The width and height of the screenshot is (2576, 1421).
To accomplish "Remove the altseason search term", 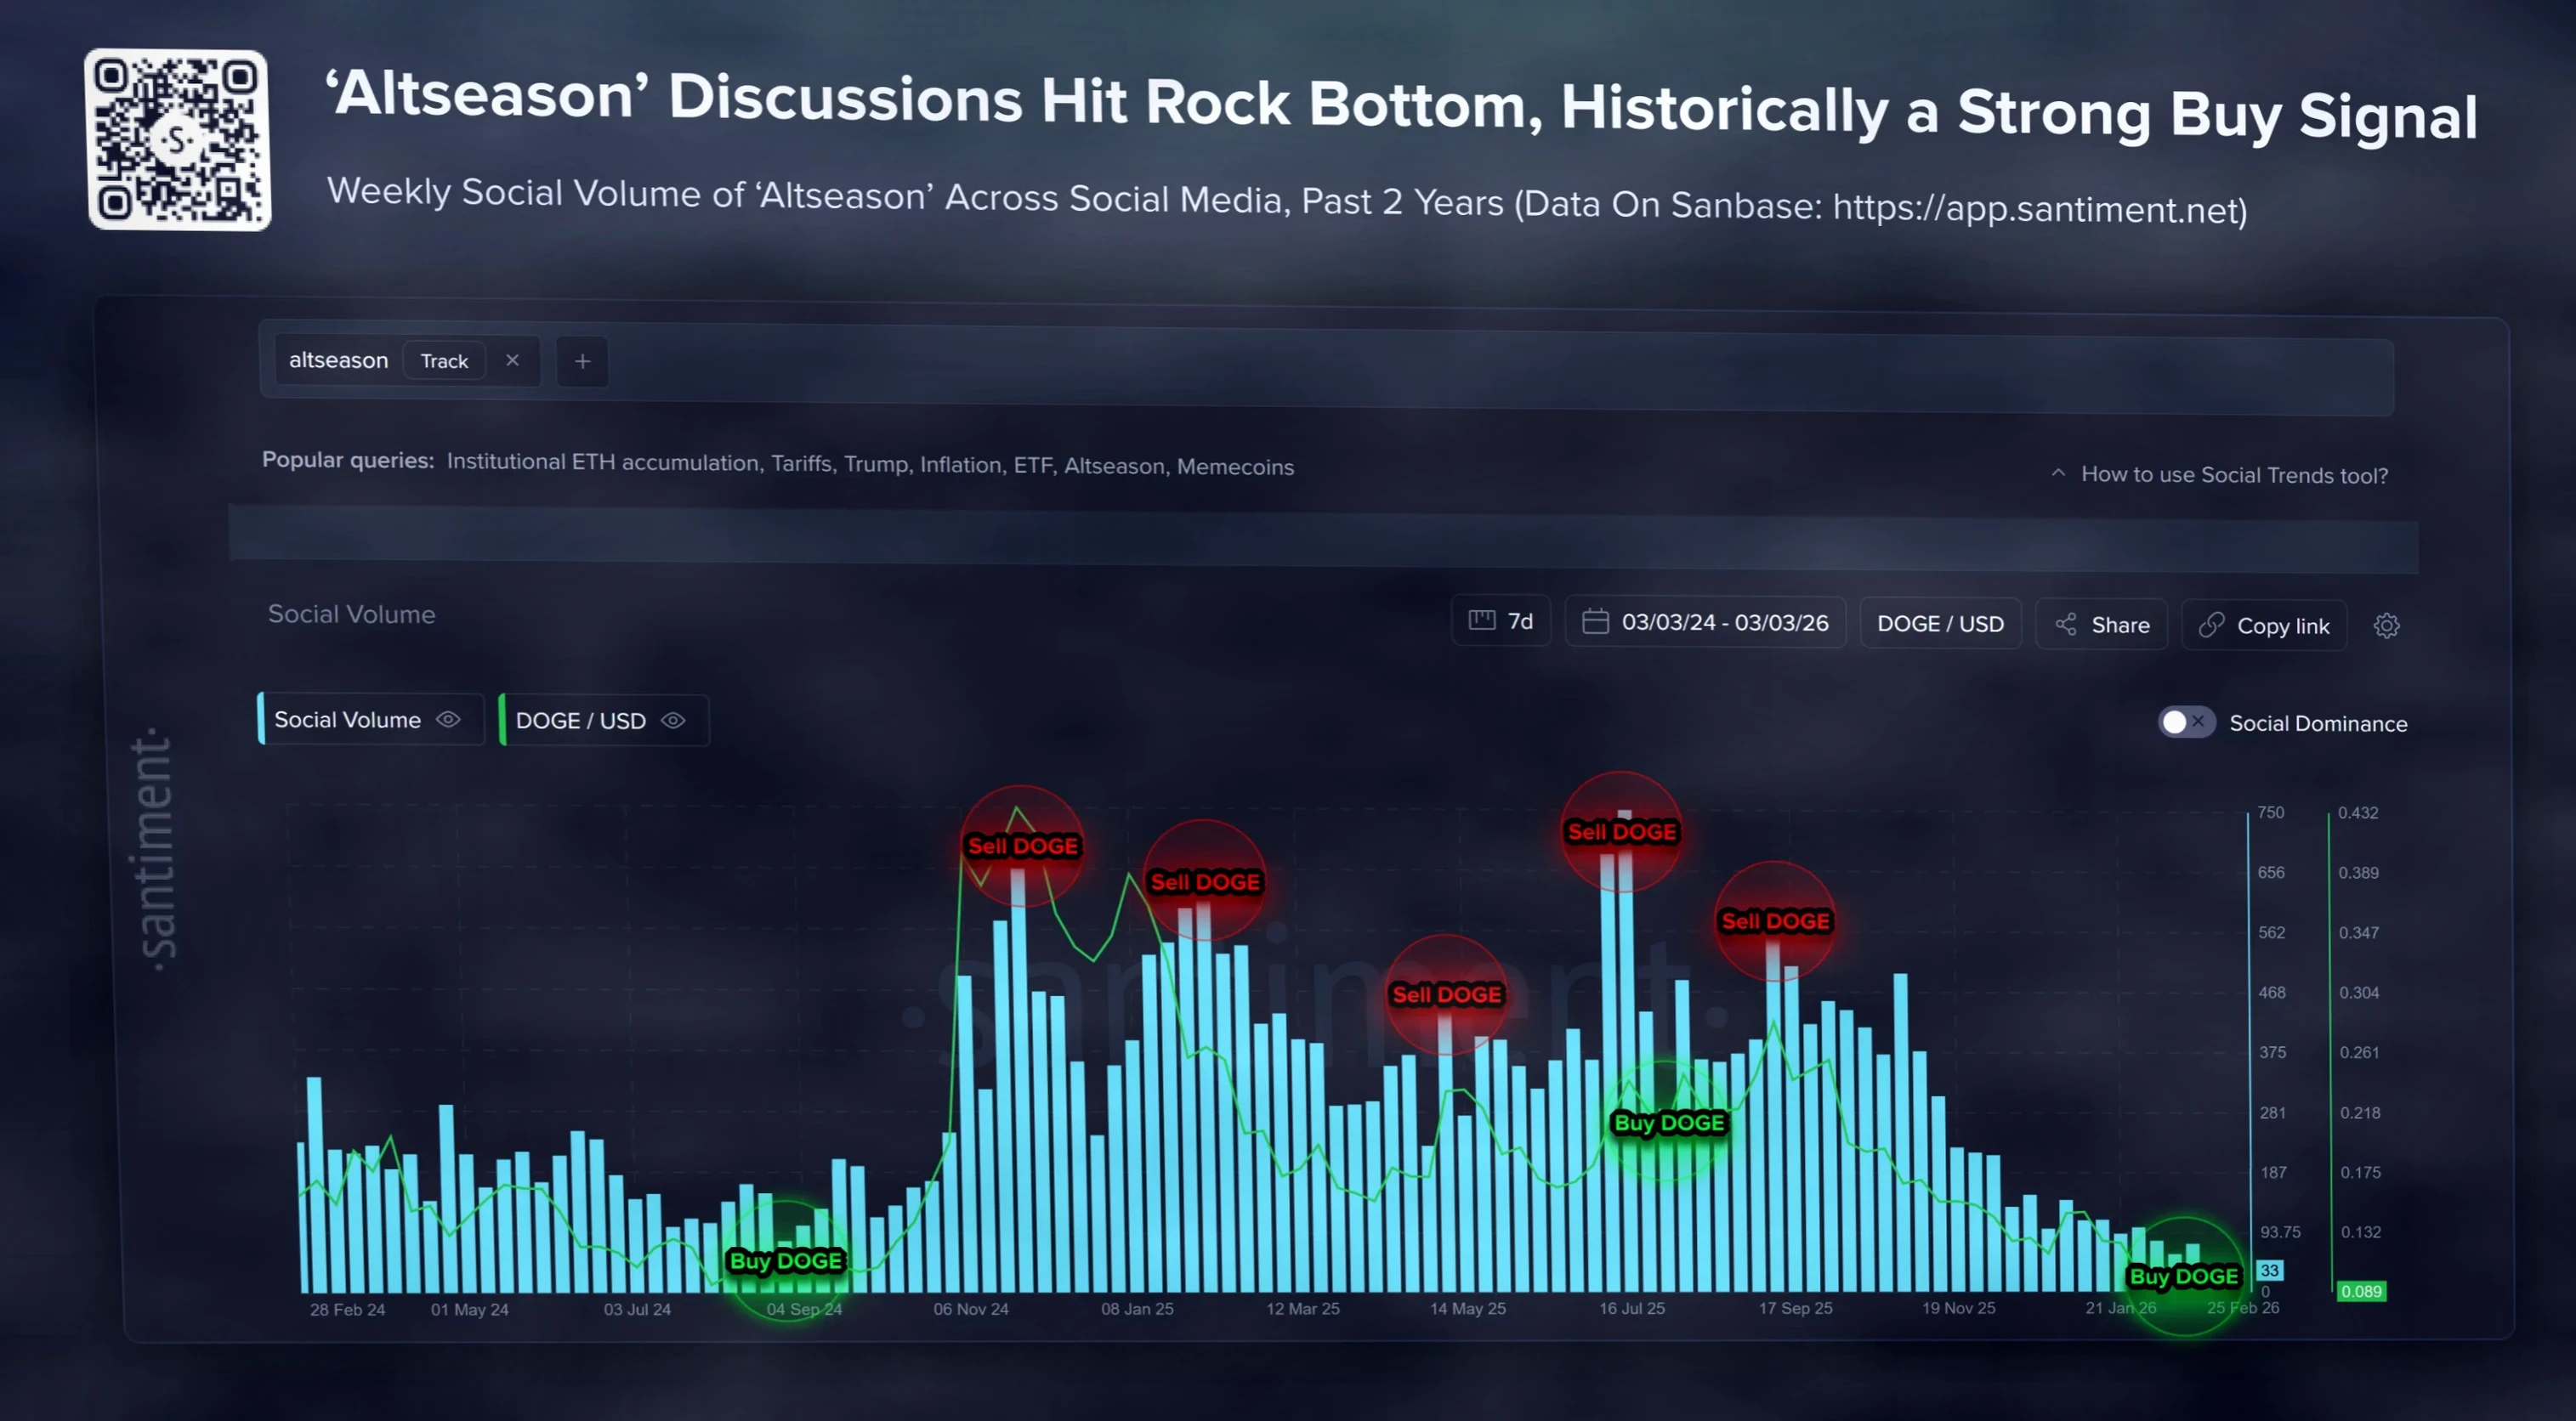I will click(512, 360).
